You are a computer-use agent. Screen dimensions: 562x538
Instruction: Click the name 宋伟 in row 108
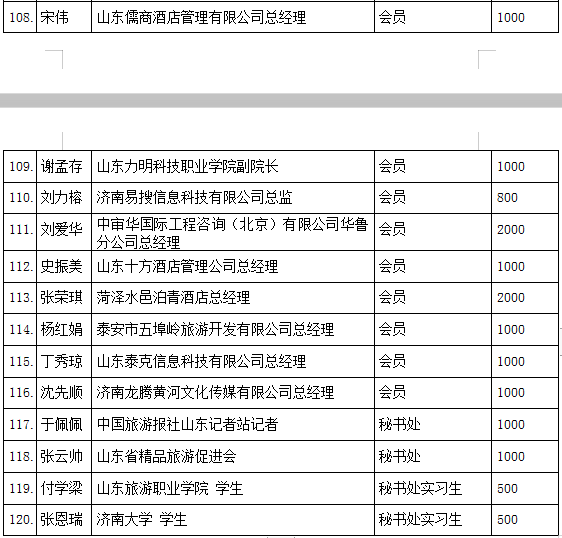[54, 17]
